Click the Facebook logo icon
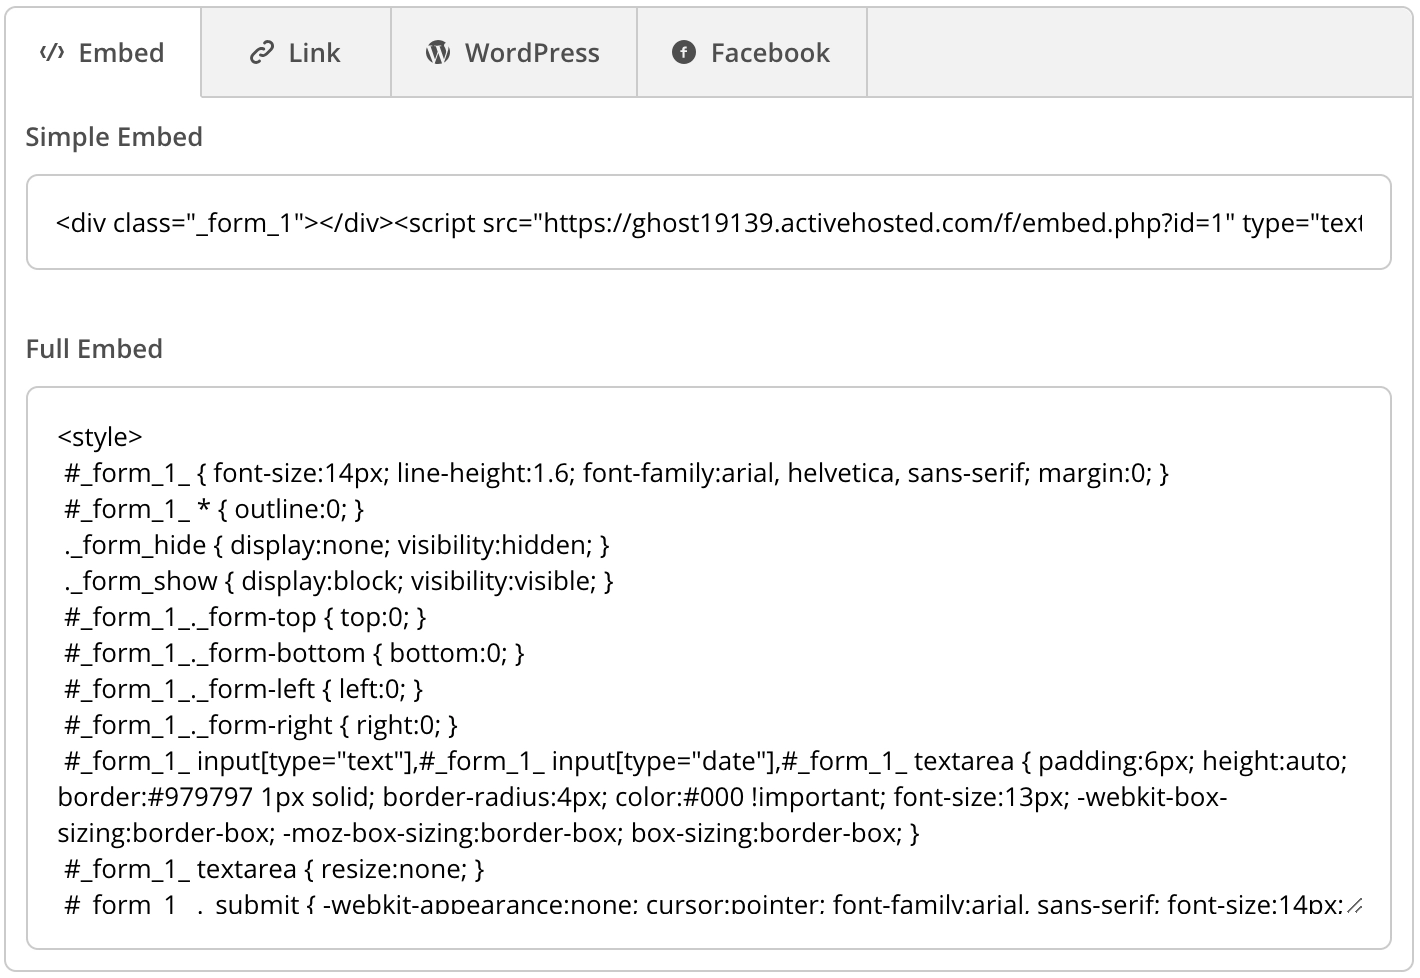Screen dimensions: 1420x978 tap(684, 53)
